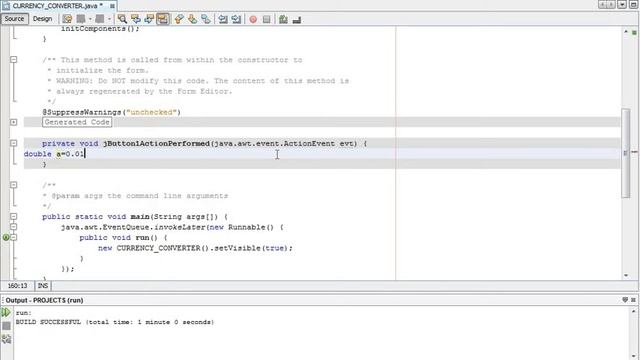
Task: Click the Comment code icon
Action: click(283, 19)
